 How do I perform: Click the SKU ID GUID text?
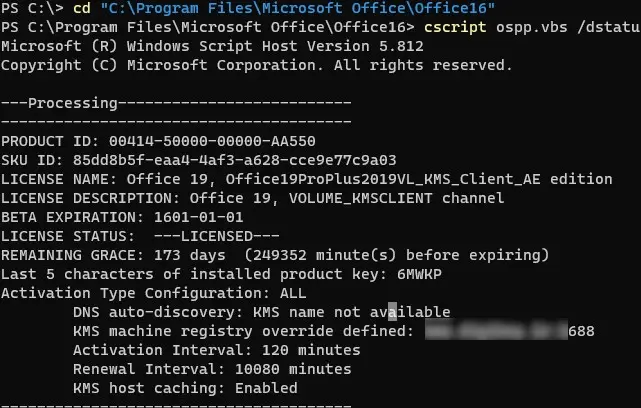pyautogui.click(x=235, y=160)
